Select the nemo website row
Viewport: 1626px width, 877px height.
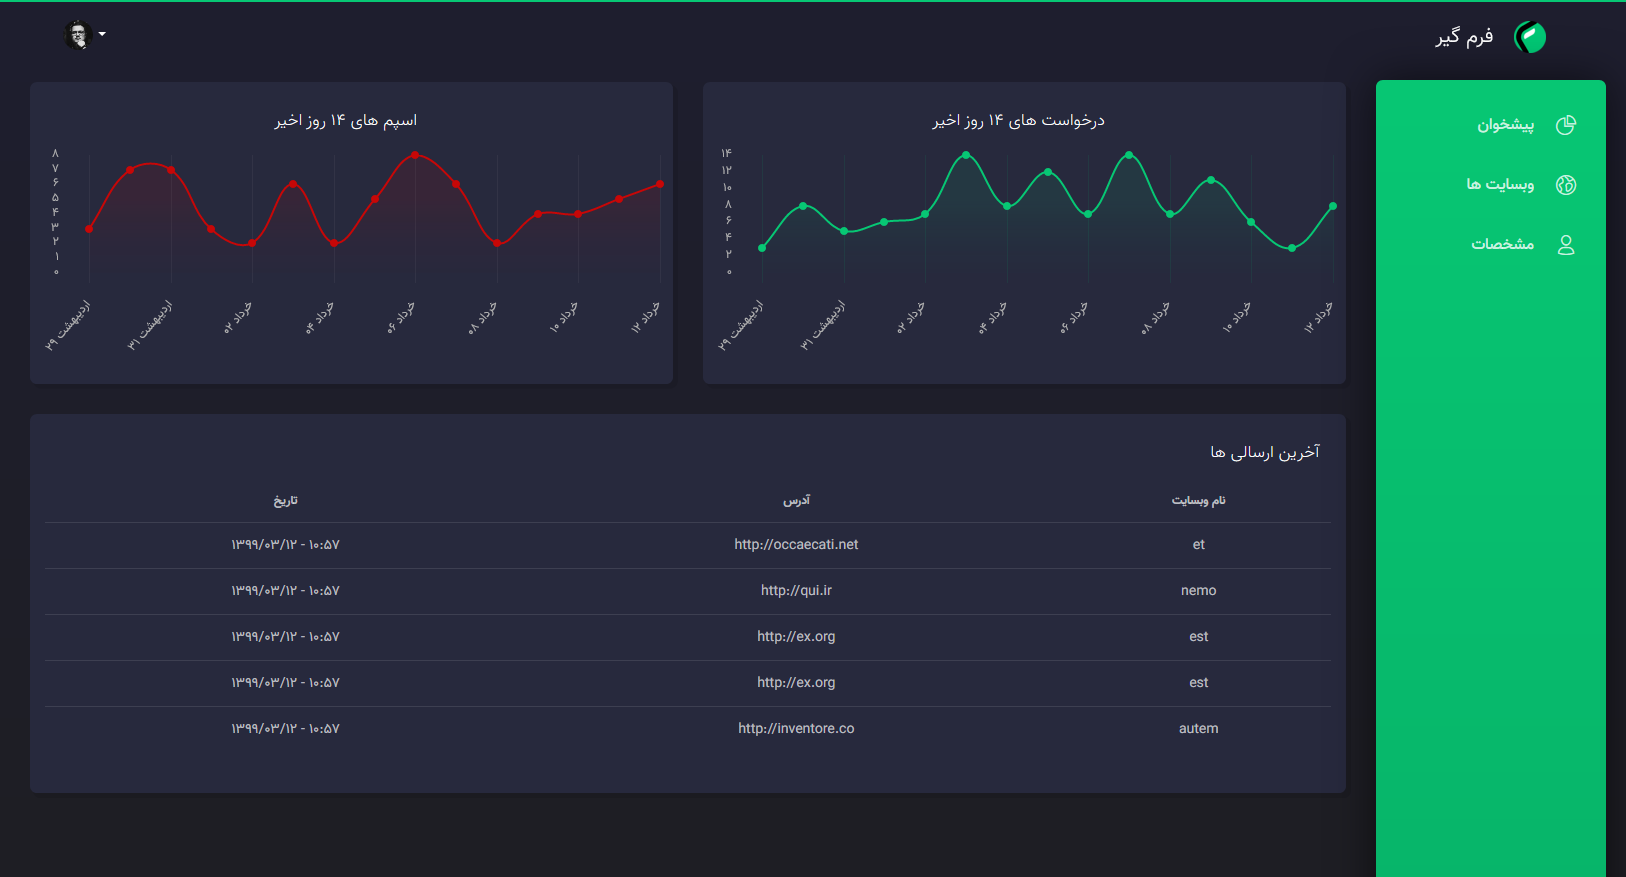pos(1198,591)
